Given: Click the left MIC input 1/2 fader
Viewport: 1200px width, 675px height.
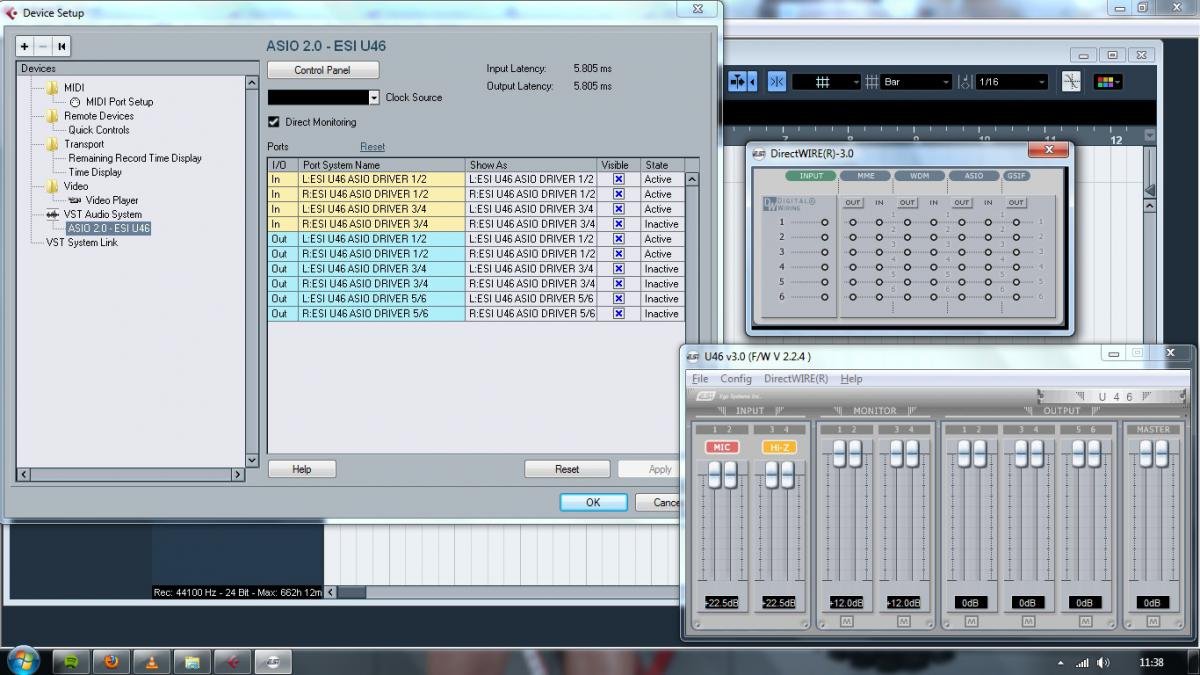Looking at the screenshot, I should (715, 475).
